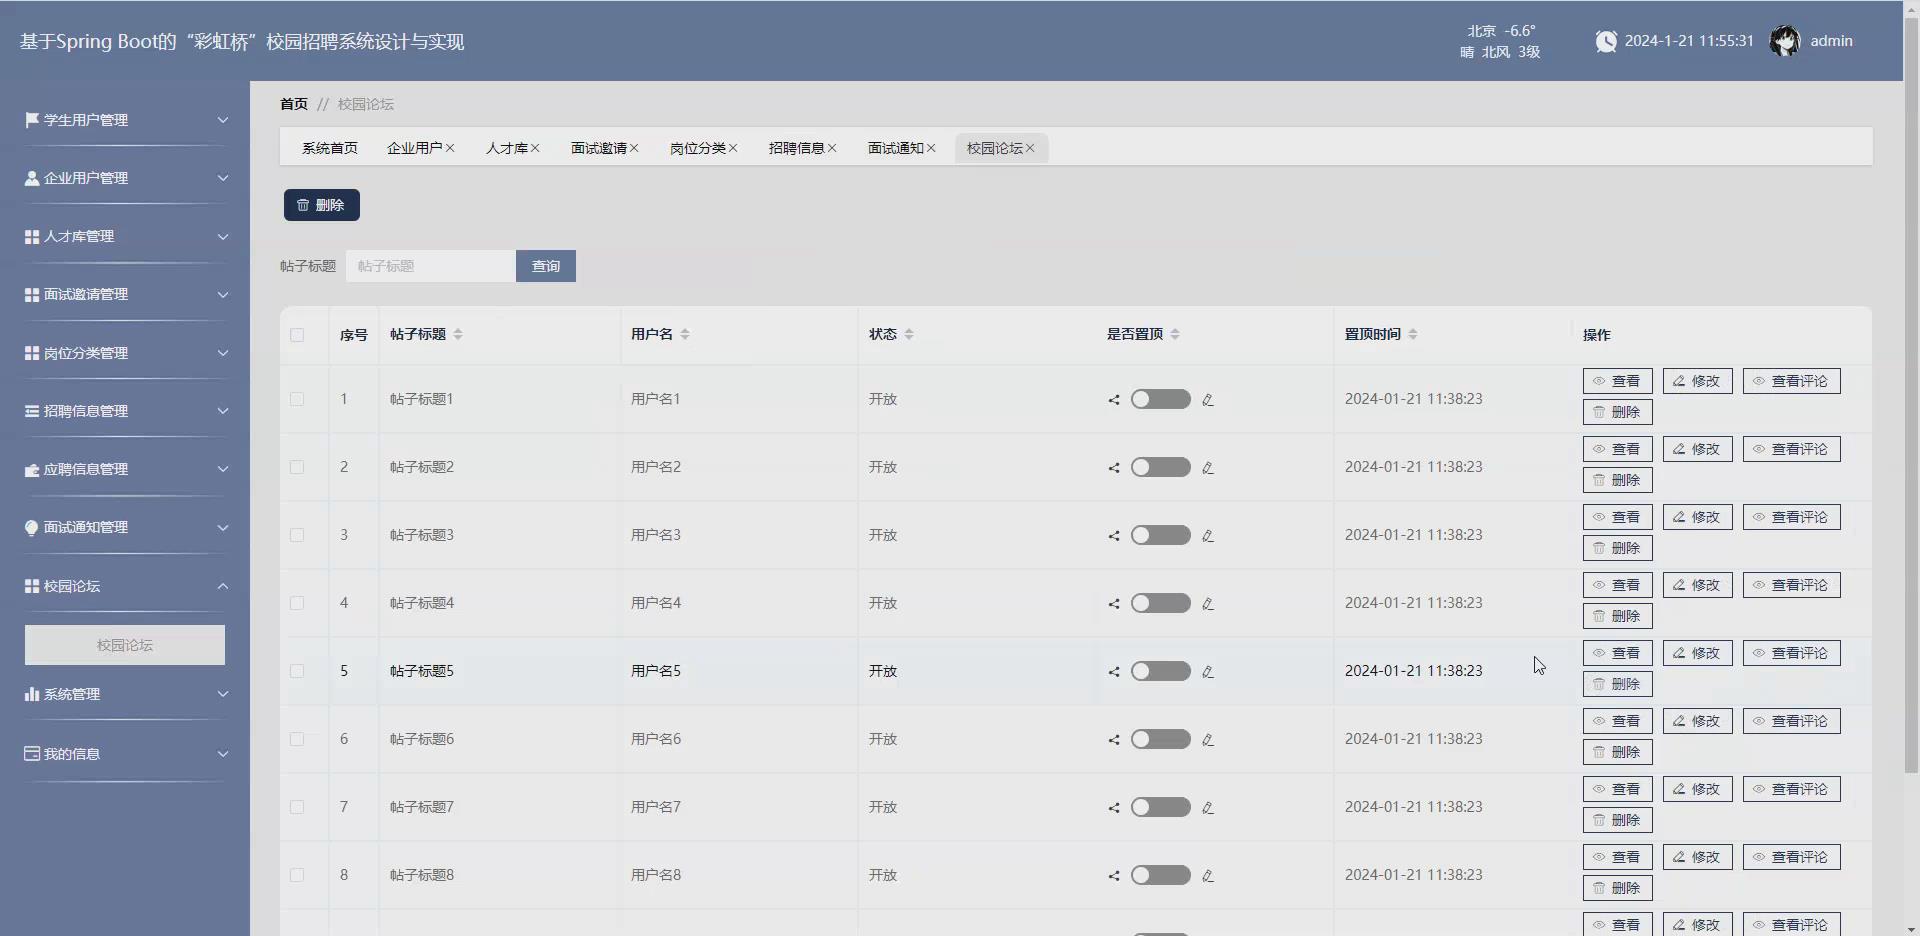Viewport: 1920px width, 936px height.
Task: Click the admin avatar picture
Action: [1785, 41]
